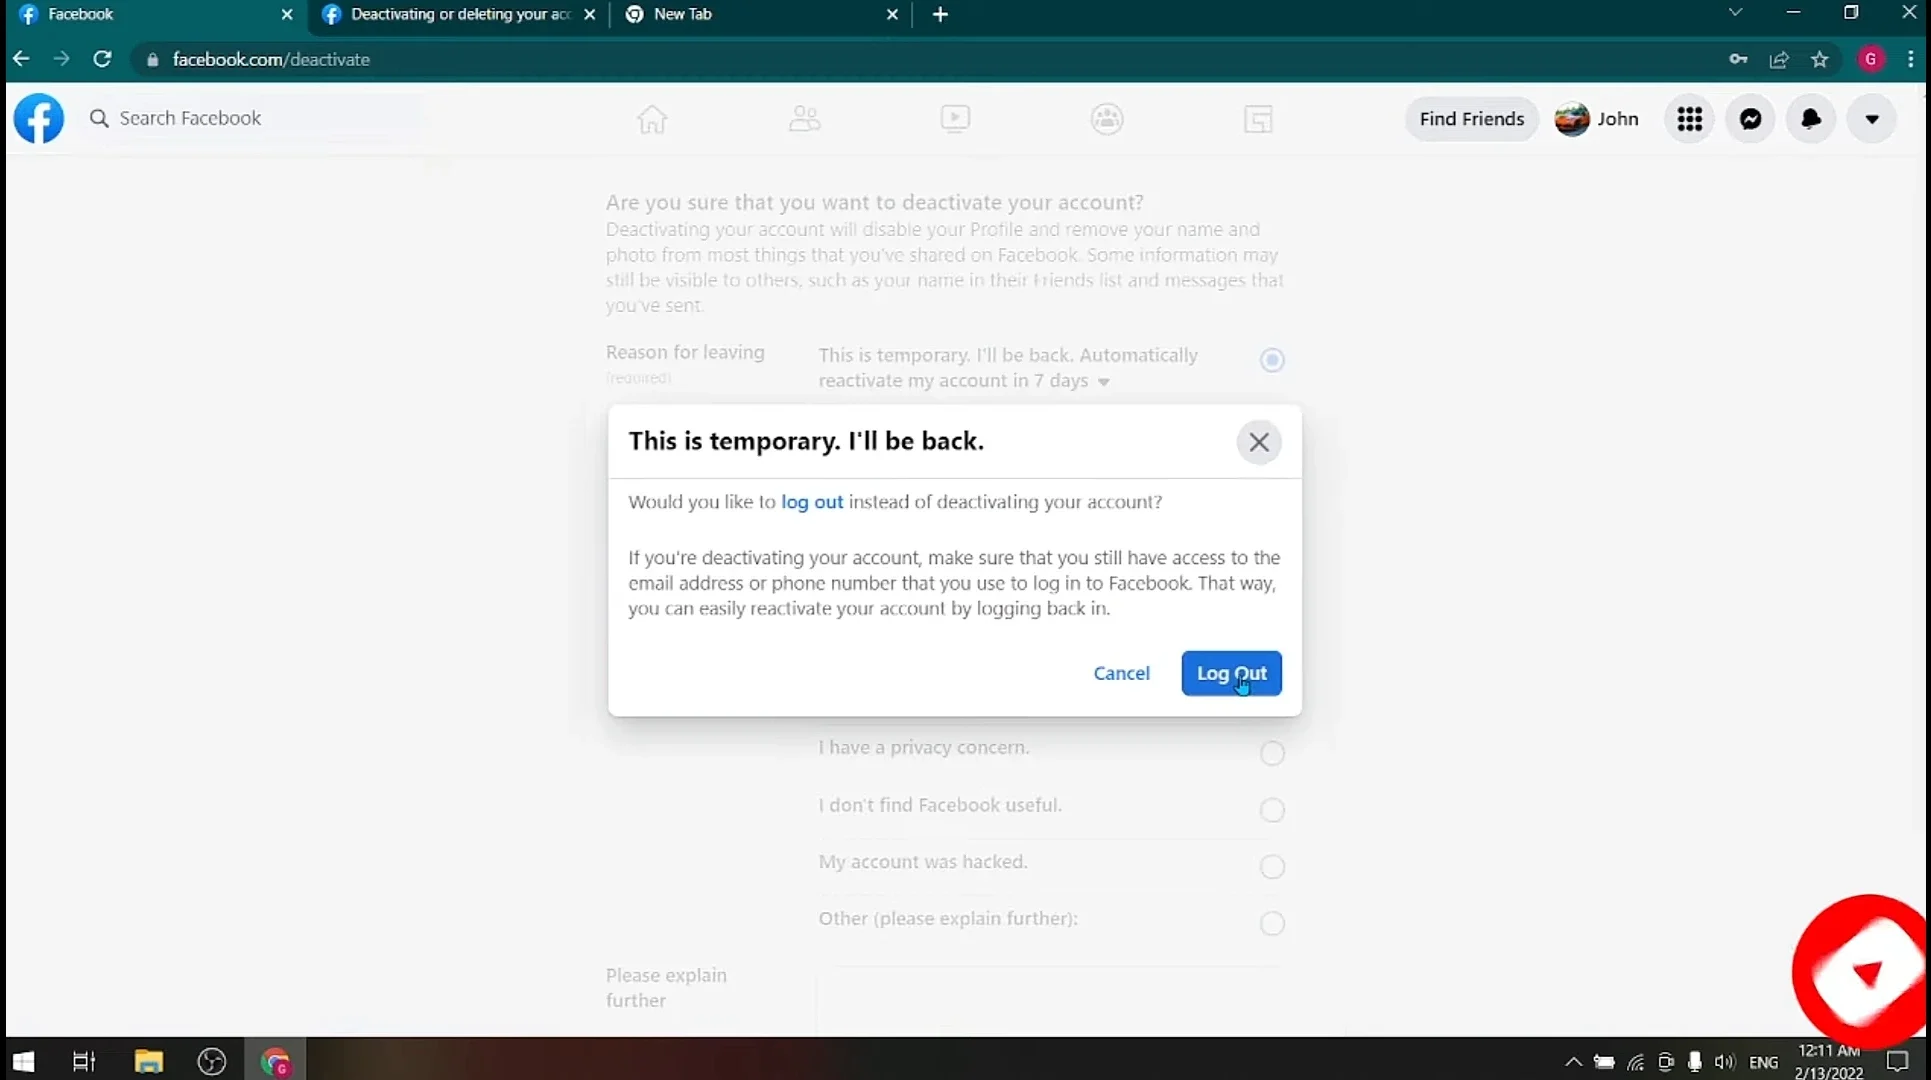Select 'This is temporary. I'll be back.' radio button

point(1272,360)
